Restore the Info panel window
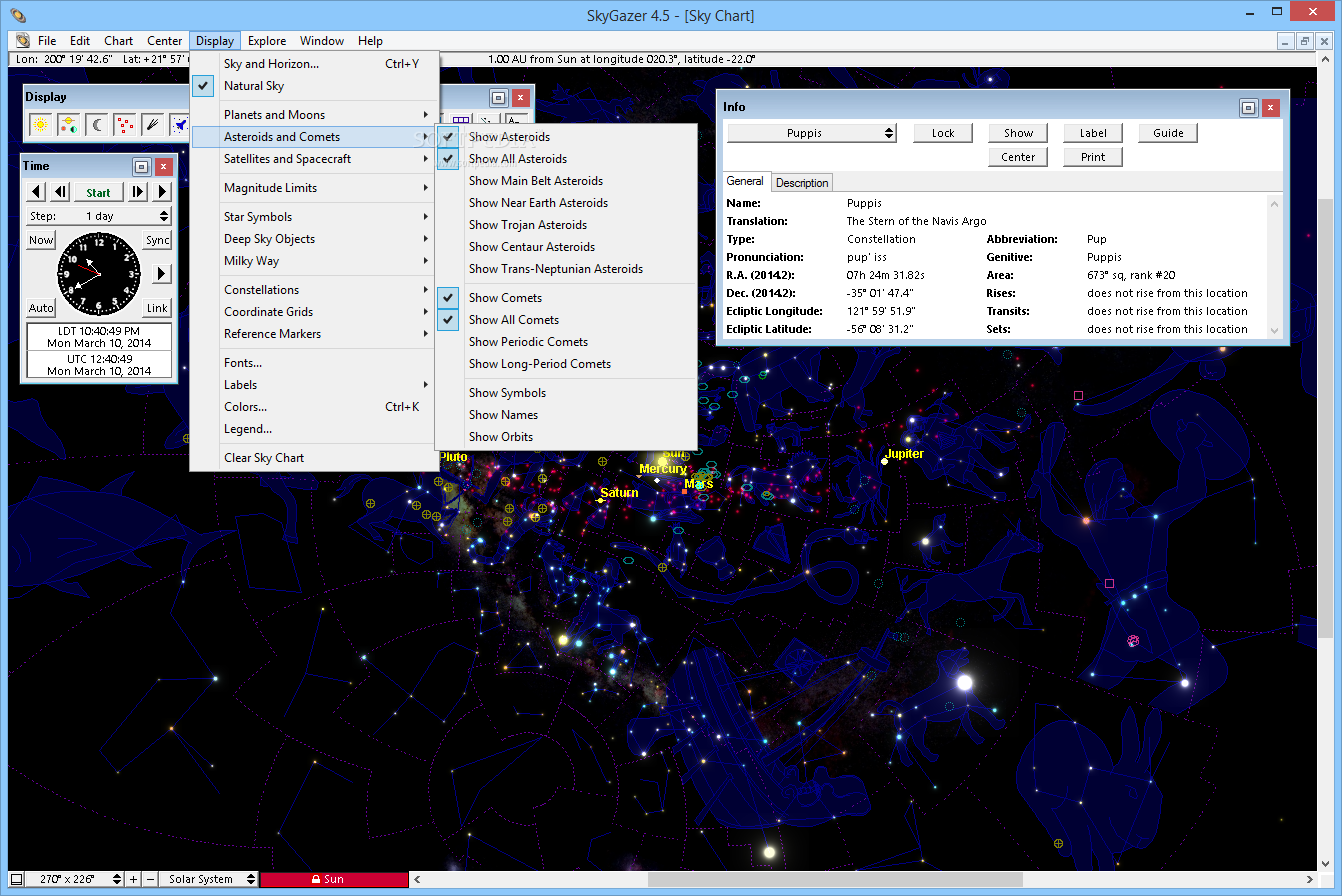 (x=1248, y=107)
